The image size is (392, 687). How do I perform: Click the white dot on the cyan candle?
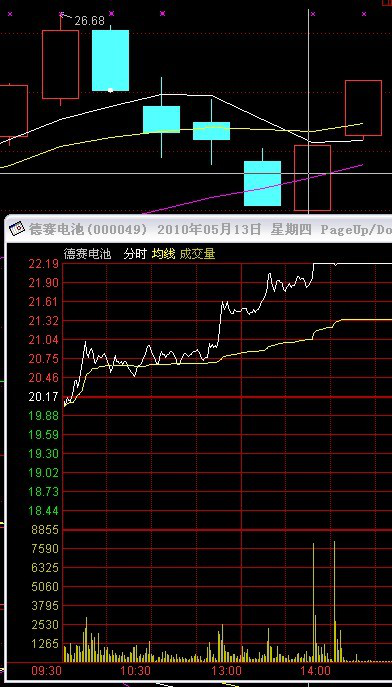(110, 90)
